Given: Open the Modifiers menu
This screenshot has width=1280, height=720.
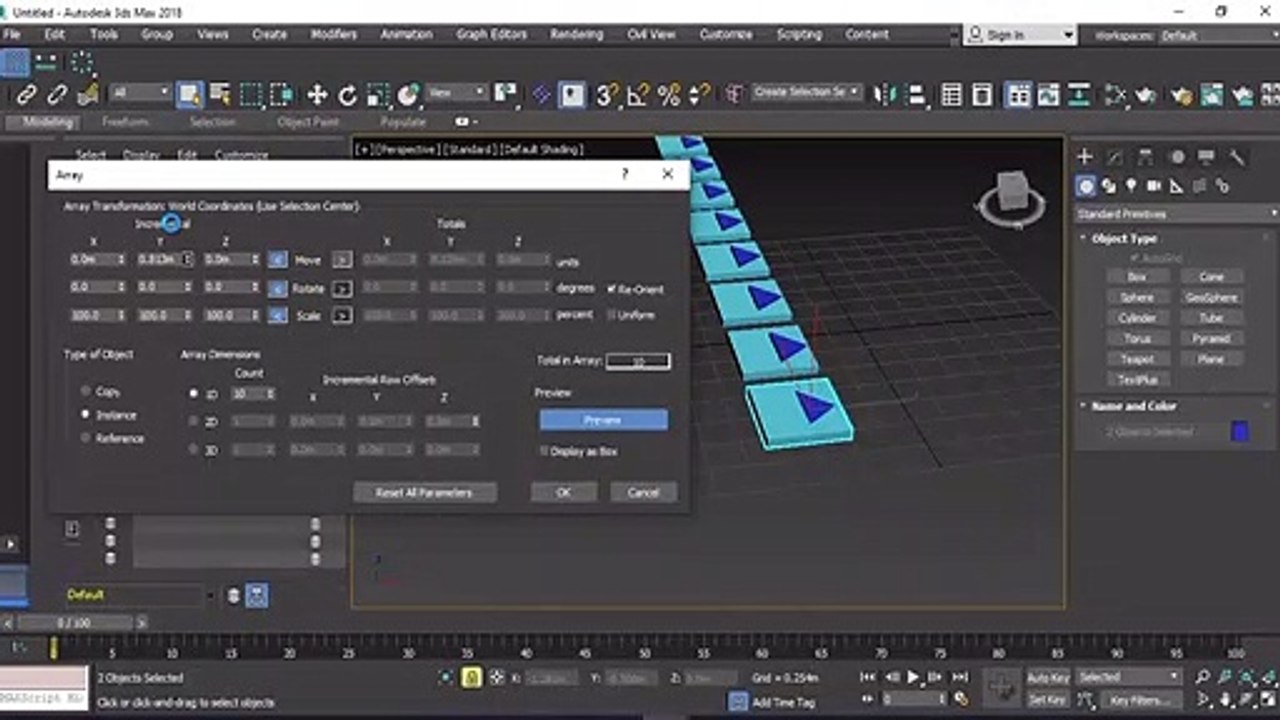Looking at the screenshot, I should click(x=334, y=34).
